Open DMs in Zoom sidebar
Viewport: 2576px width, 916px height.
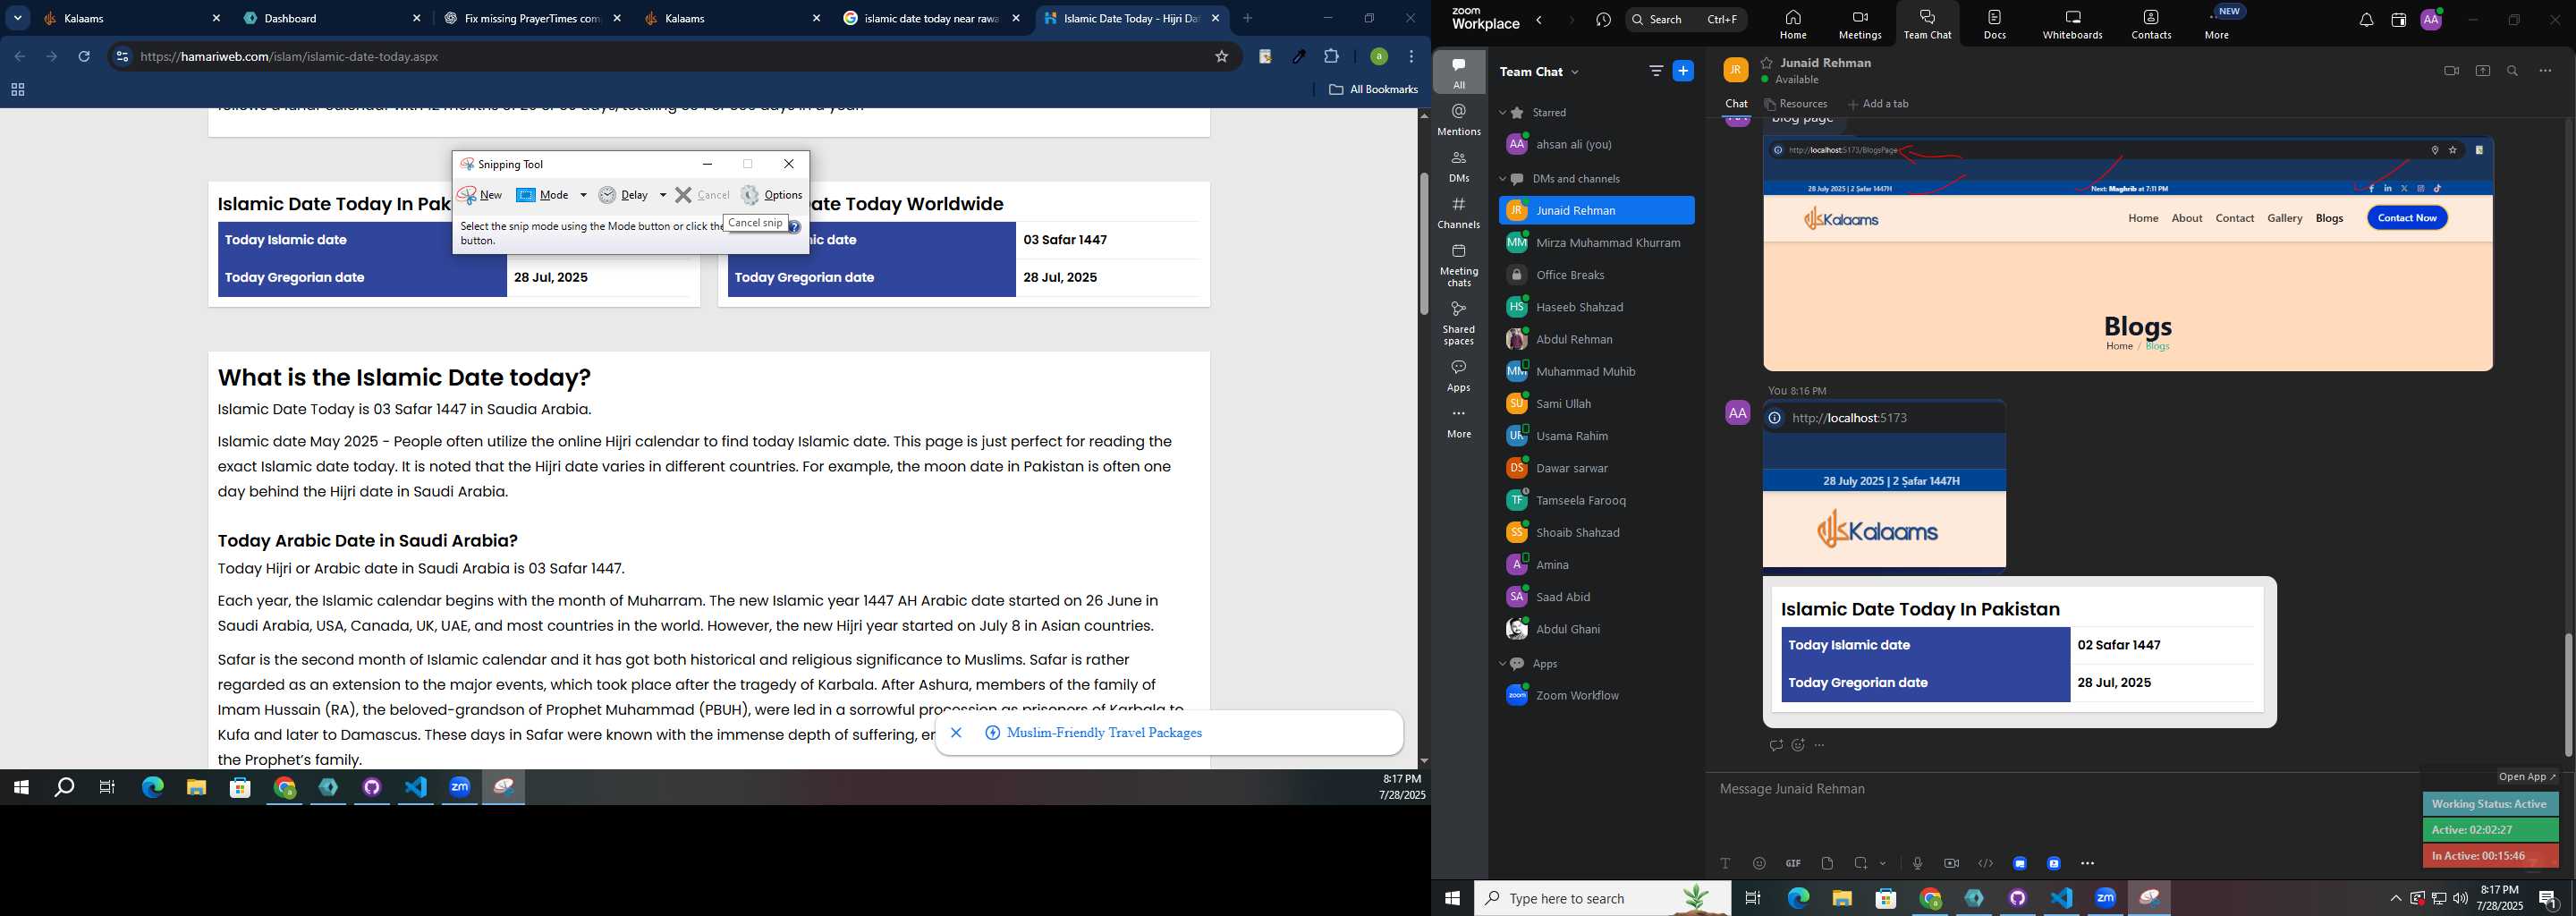(x=1459, y=166)
